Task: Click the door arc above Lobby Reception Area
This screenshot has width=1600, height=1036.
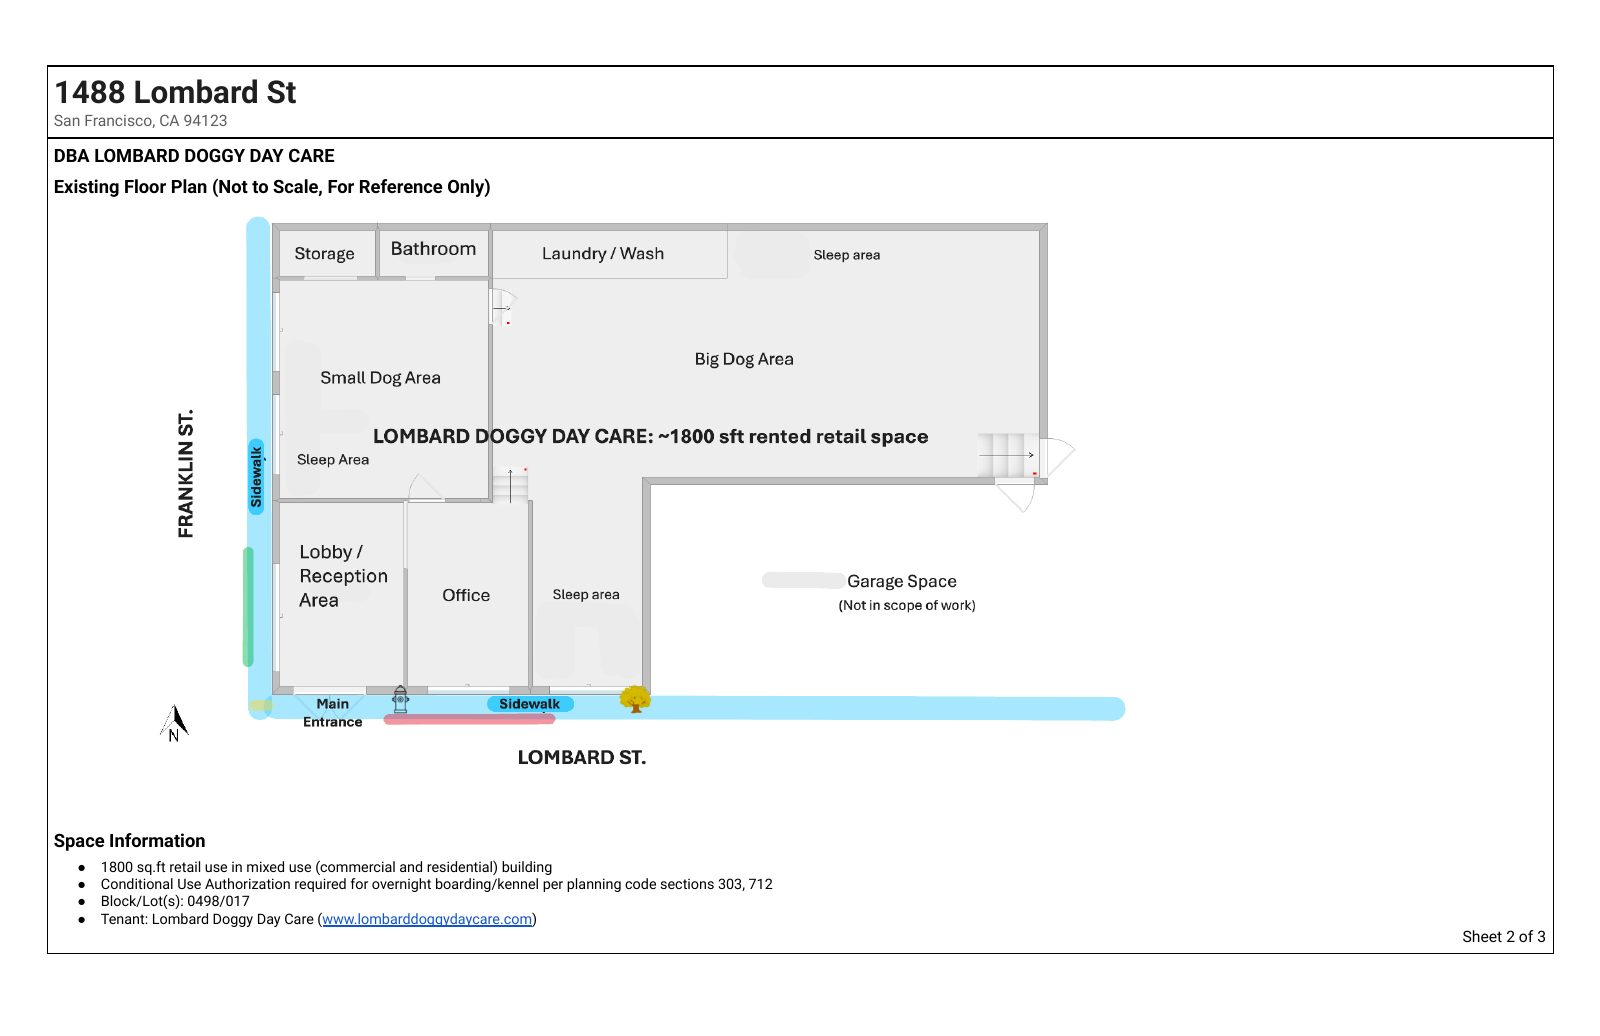Action: (424, 488)
